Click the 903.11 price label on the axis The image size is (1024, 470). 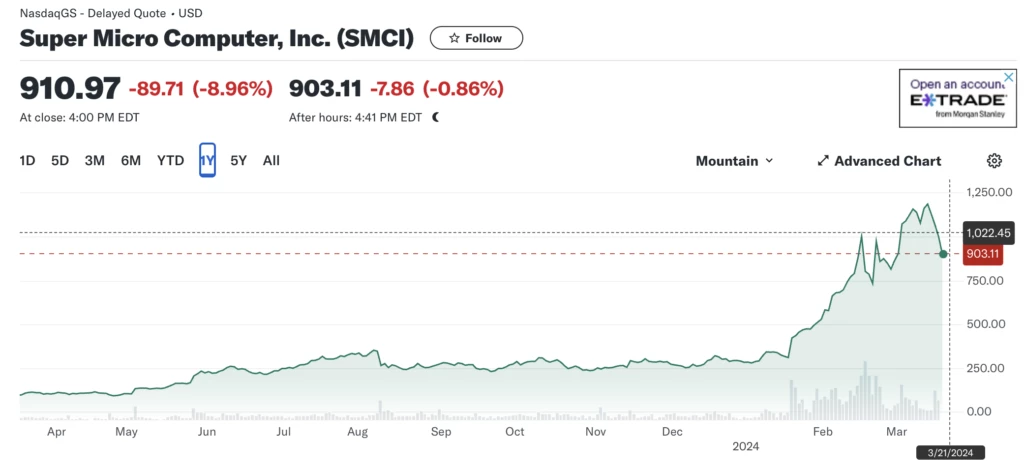[x=982, y=254]
